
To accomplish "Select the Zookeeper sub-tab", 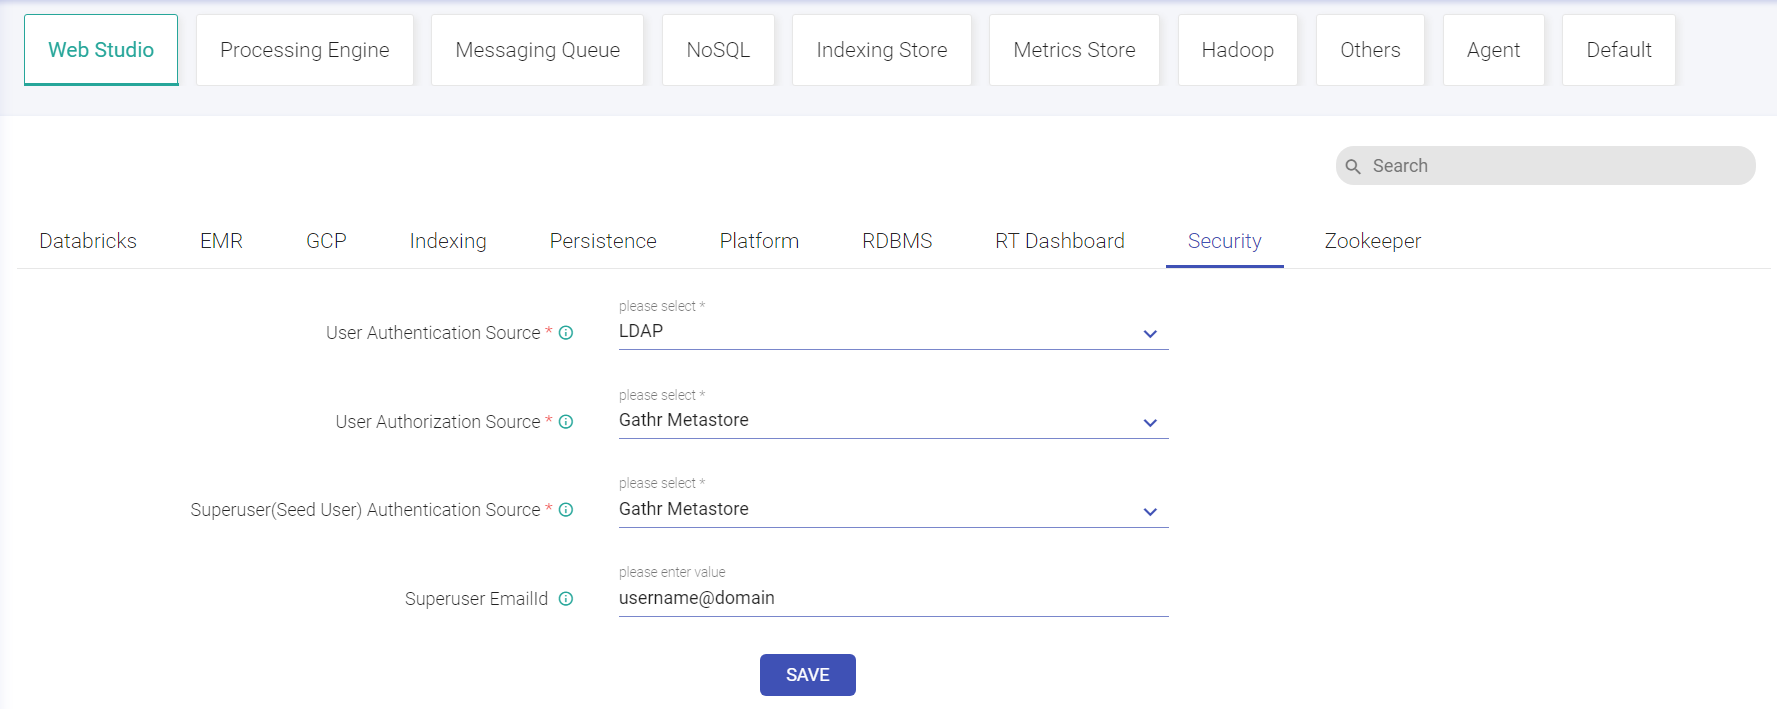I will pyautogui.click(x=1372, y=241).
